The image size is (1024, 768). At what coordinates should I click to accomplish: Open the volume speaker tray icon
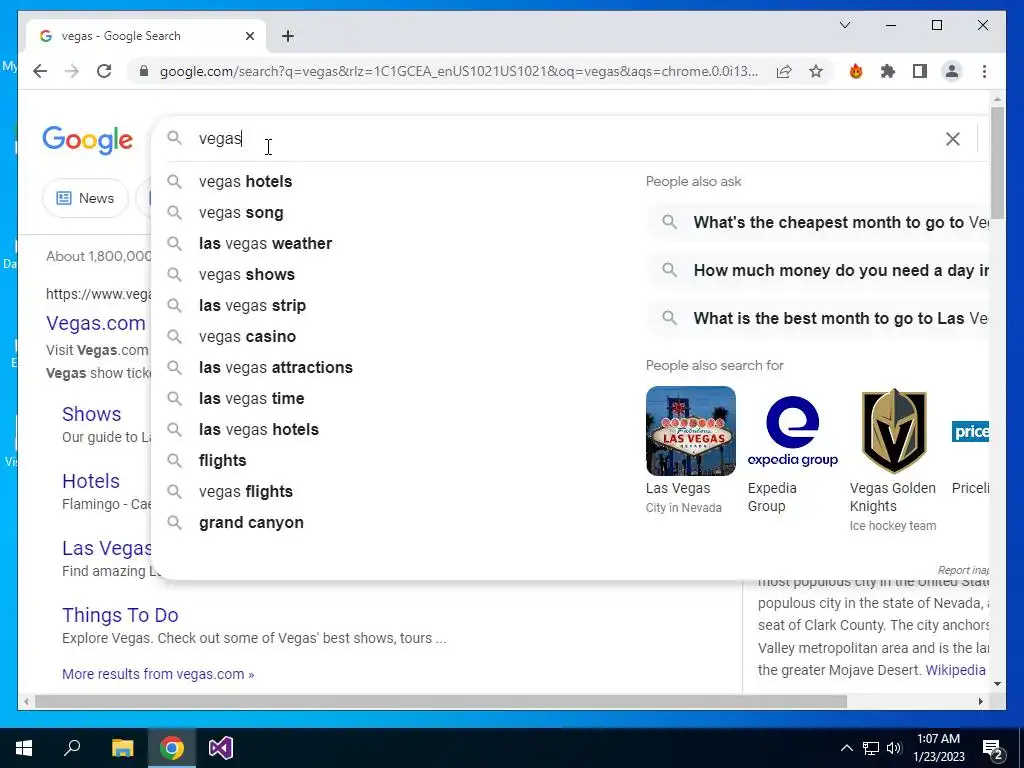pyautogui.click(x=894, y=748)
